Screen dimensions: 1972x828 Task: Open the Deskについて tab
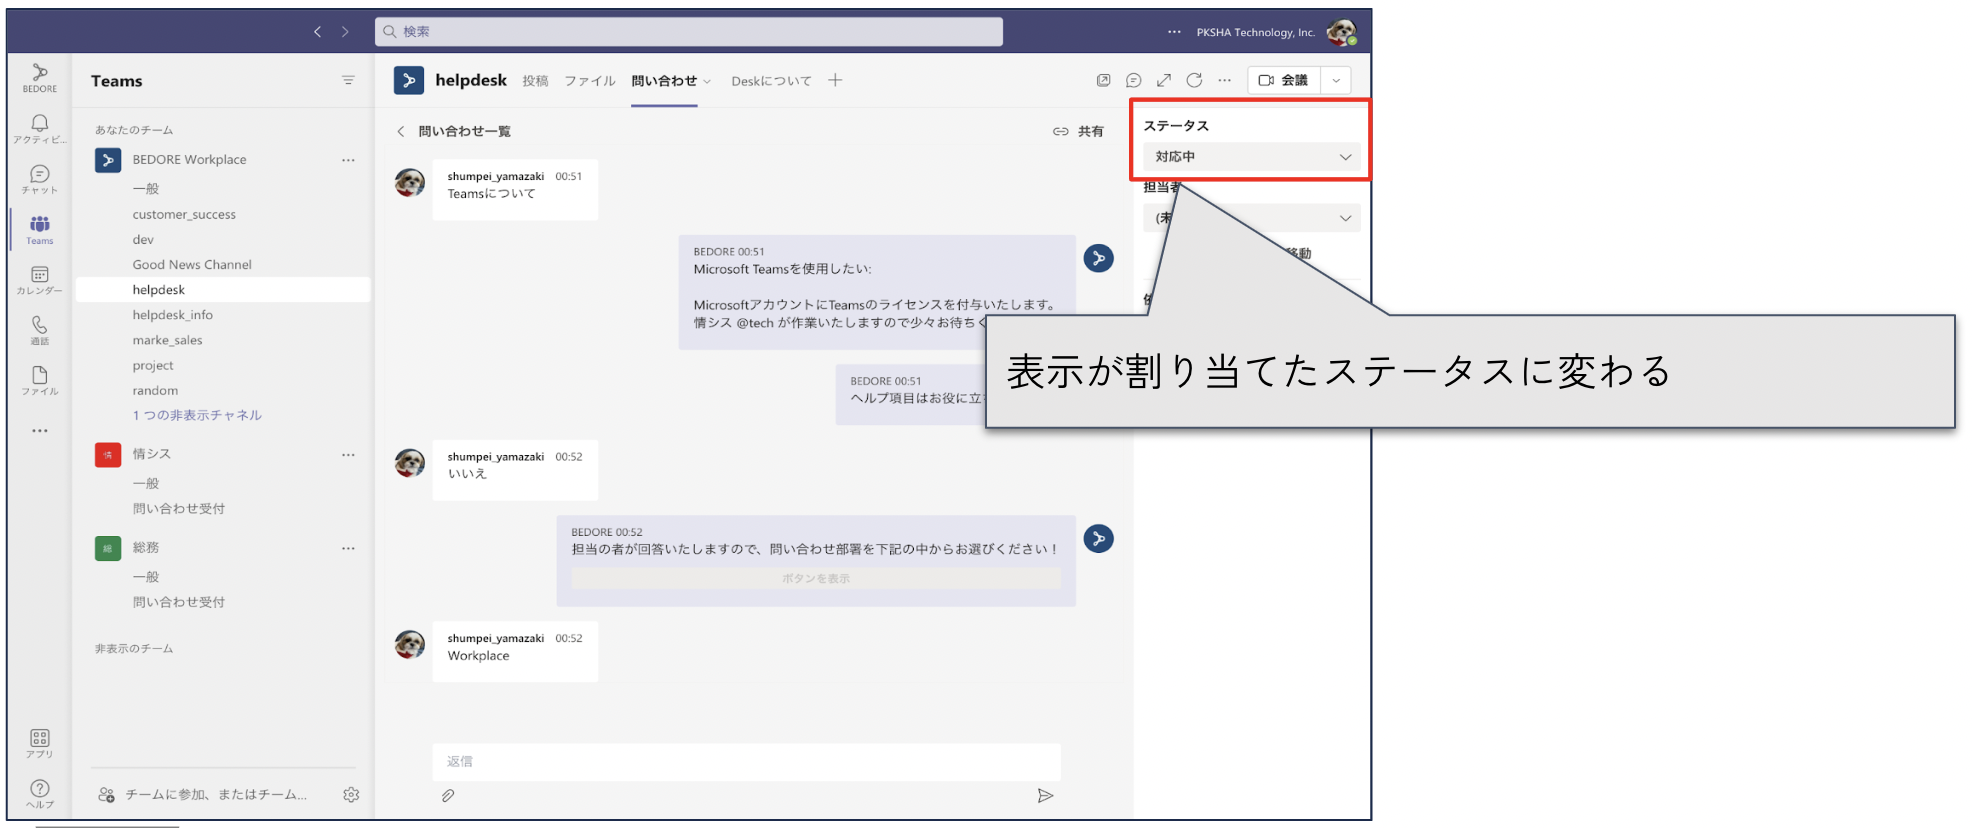point(771,81)
